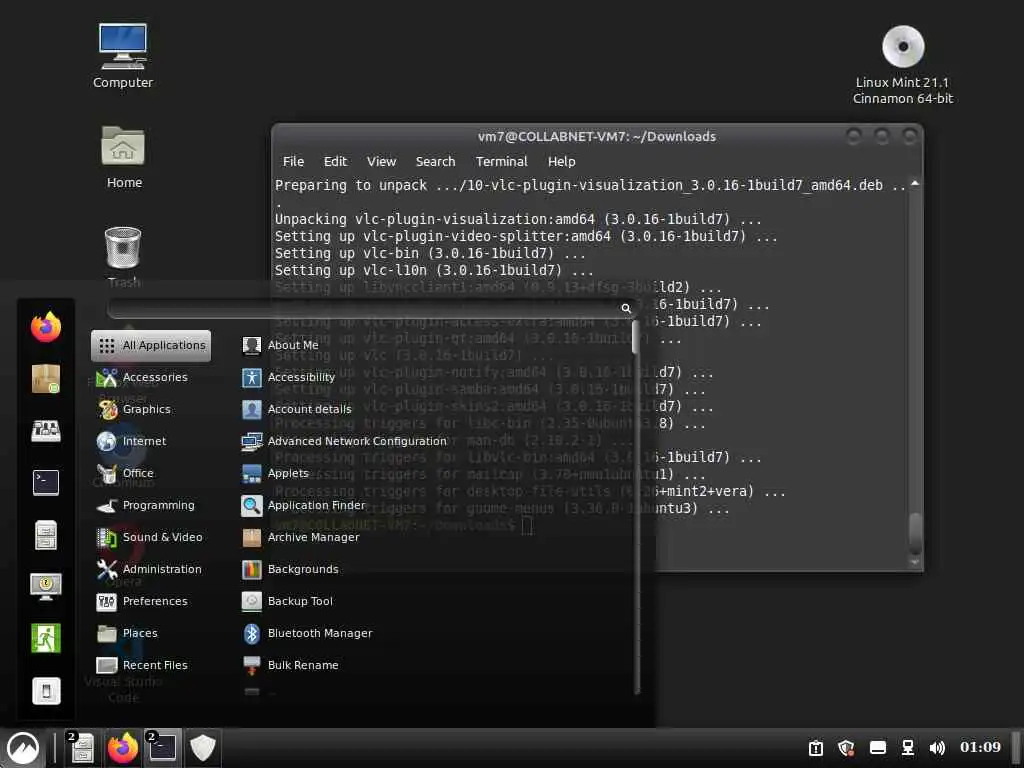Viewport: 1024px width, 768px height.
Task: Select the Places category
Action: point(127,633)
